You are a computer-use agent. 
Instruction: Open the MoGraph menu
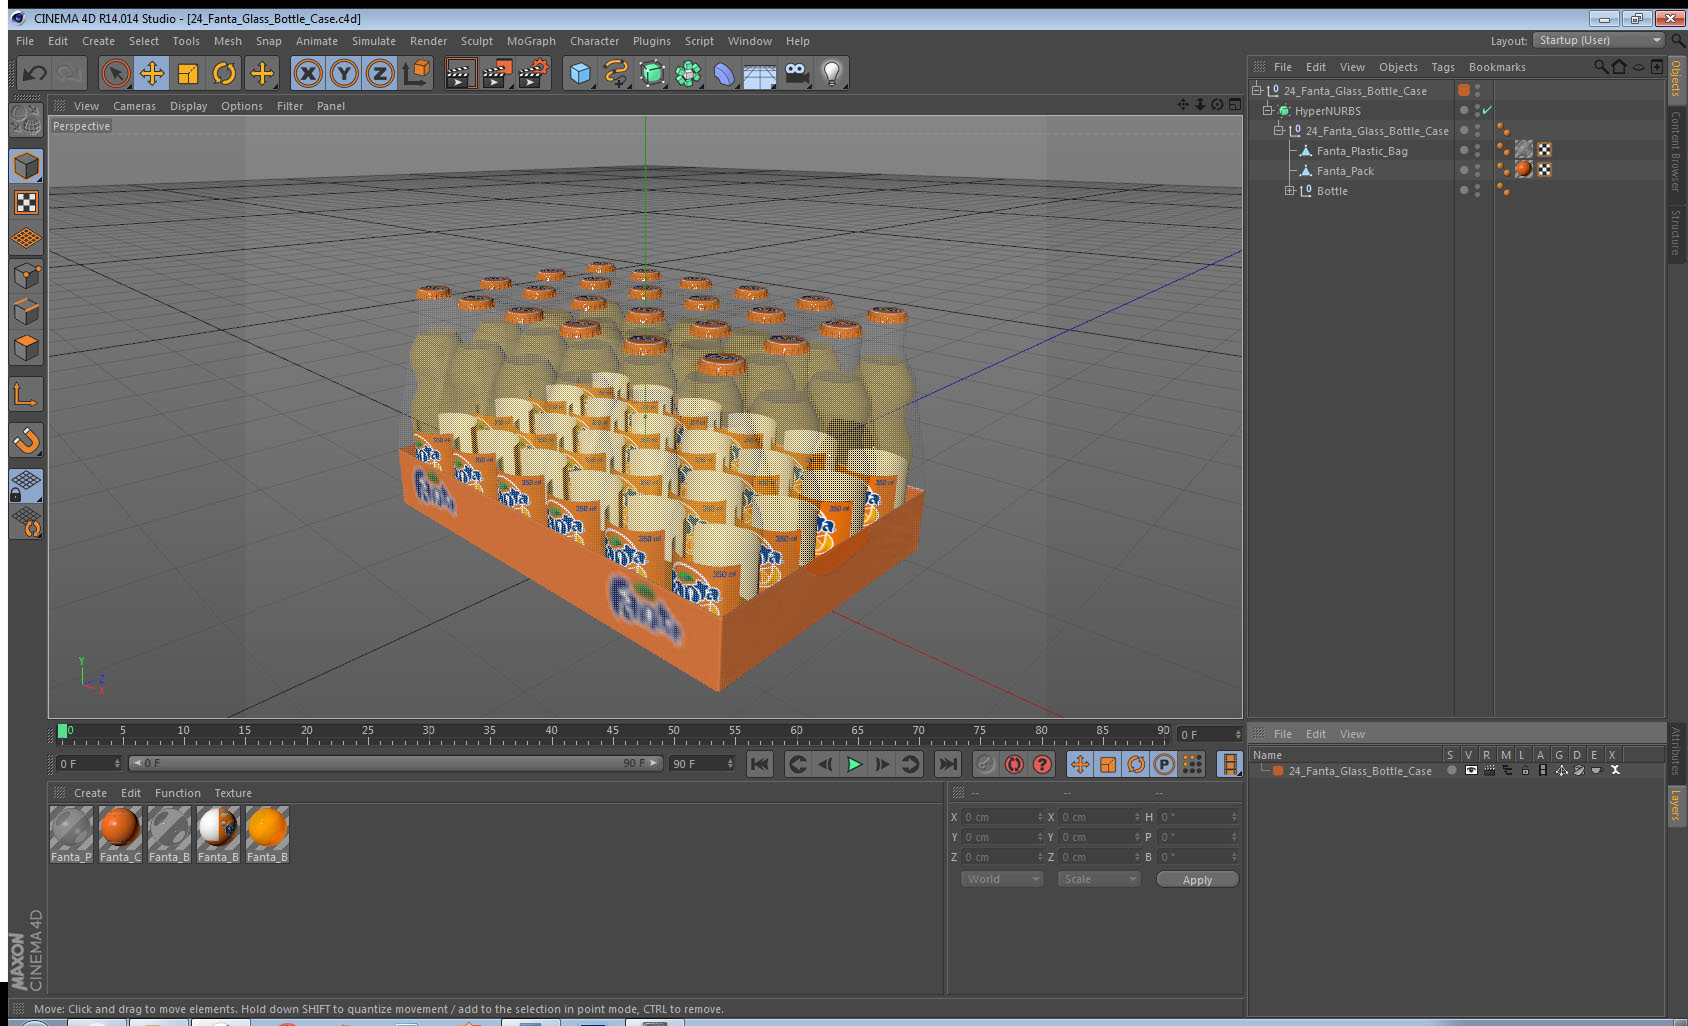531,41
